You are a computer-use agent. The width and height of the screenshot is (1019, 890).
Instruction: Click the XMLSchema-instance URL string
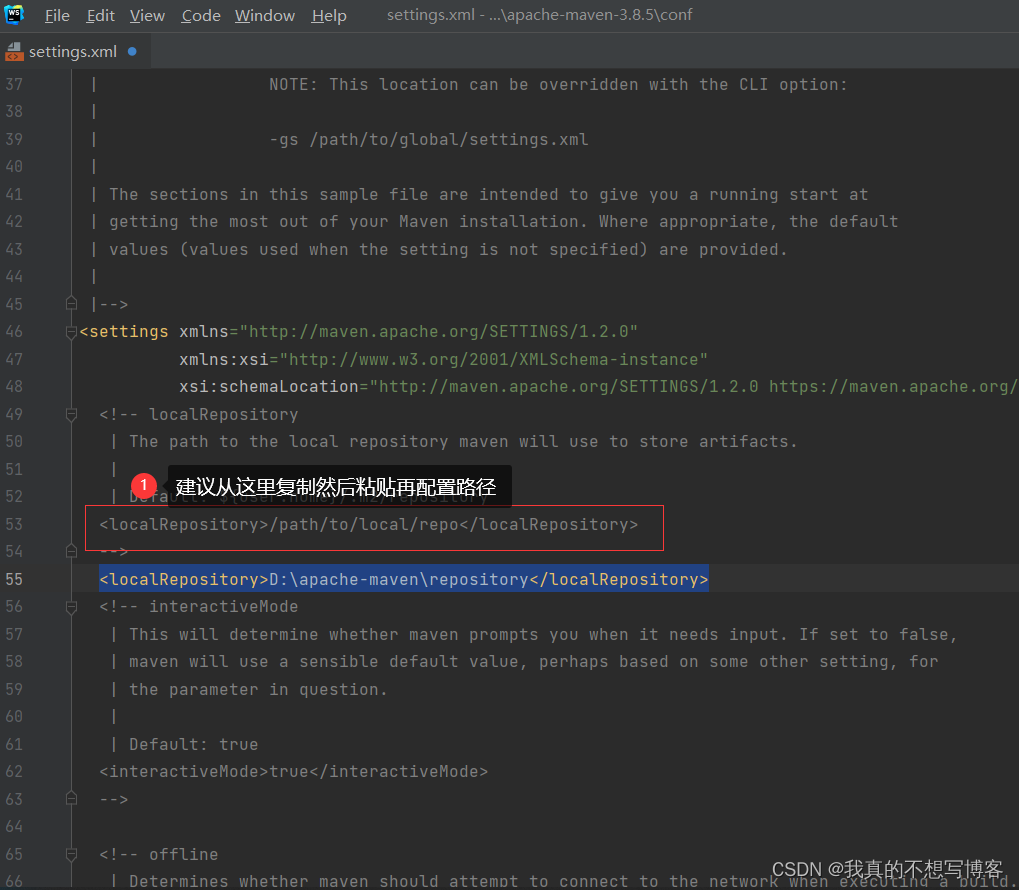click(493, 360)
